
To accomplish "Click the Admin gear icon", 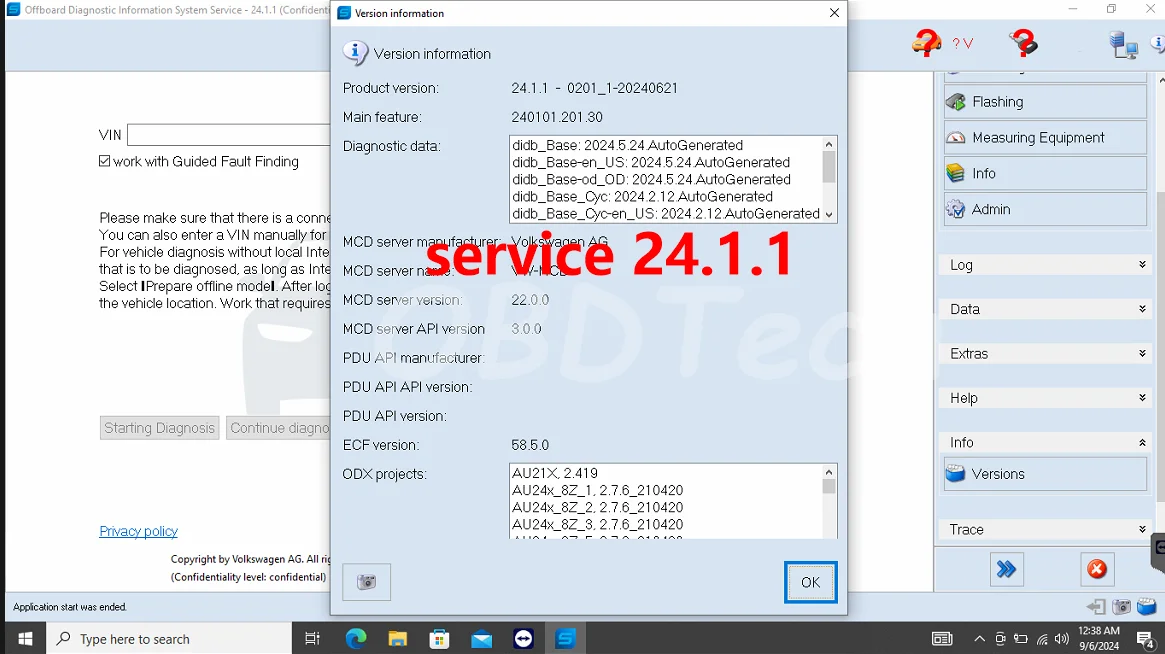I will click(955, 209).
